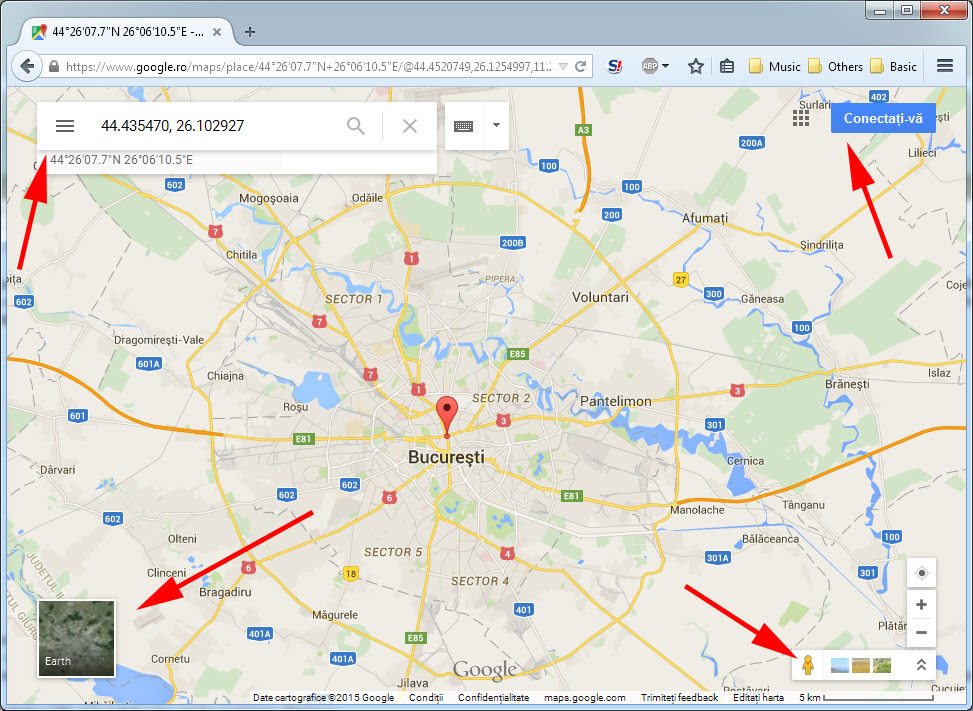This screenshot has width=973, height=711.
Task: Open the Google Maps hamburger menu
Action: pos(65,126)
